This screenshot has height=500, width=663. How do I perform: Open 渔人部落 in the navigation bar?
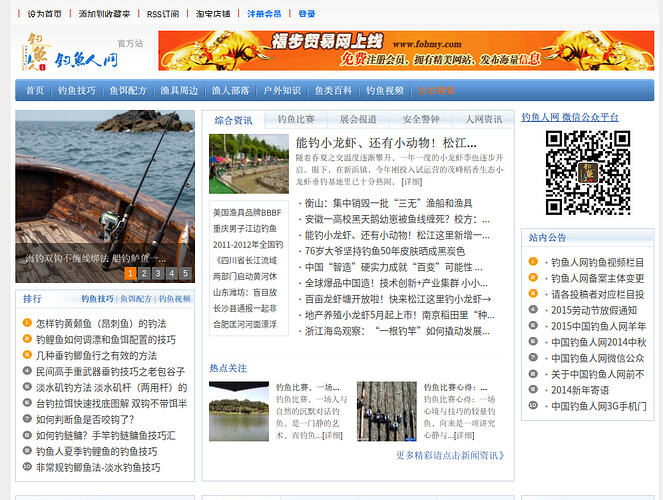click(230, 90)
